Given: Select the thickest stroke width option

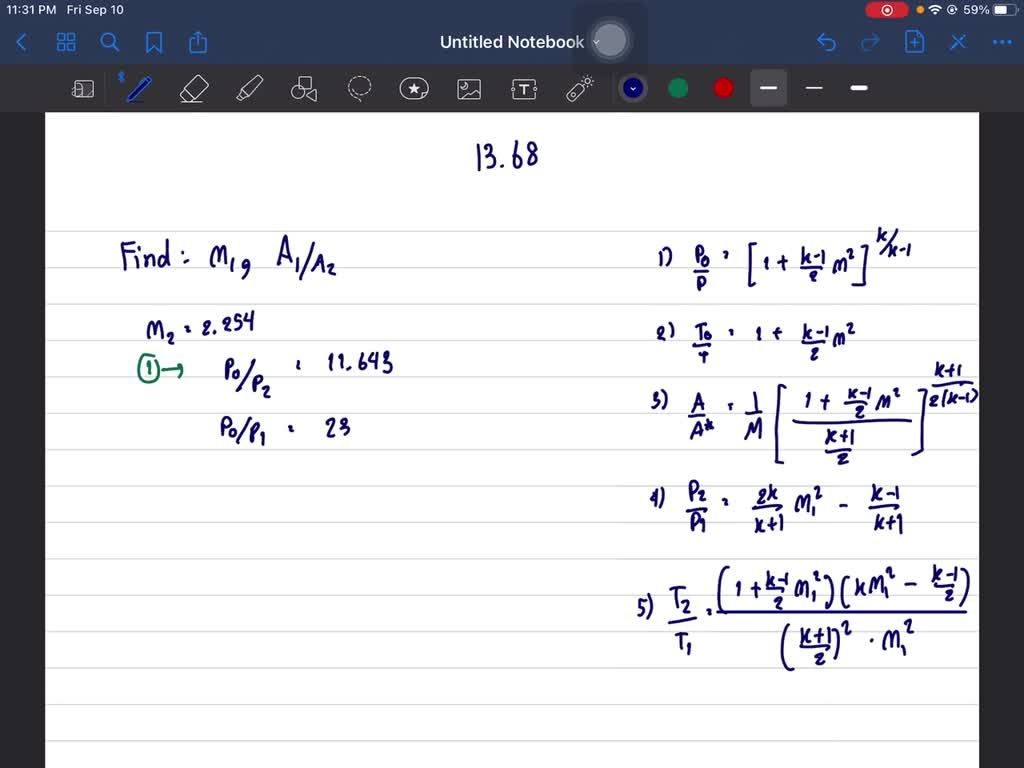Looking at the screenshot, I should click(x=858, y=88).
